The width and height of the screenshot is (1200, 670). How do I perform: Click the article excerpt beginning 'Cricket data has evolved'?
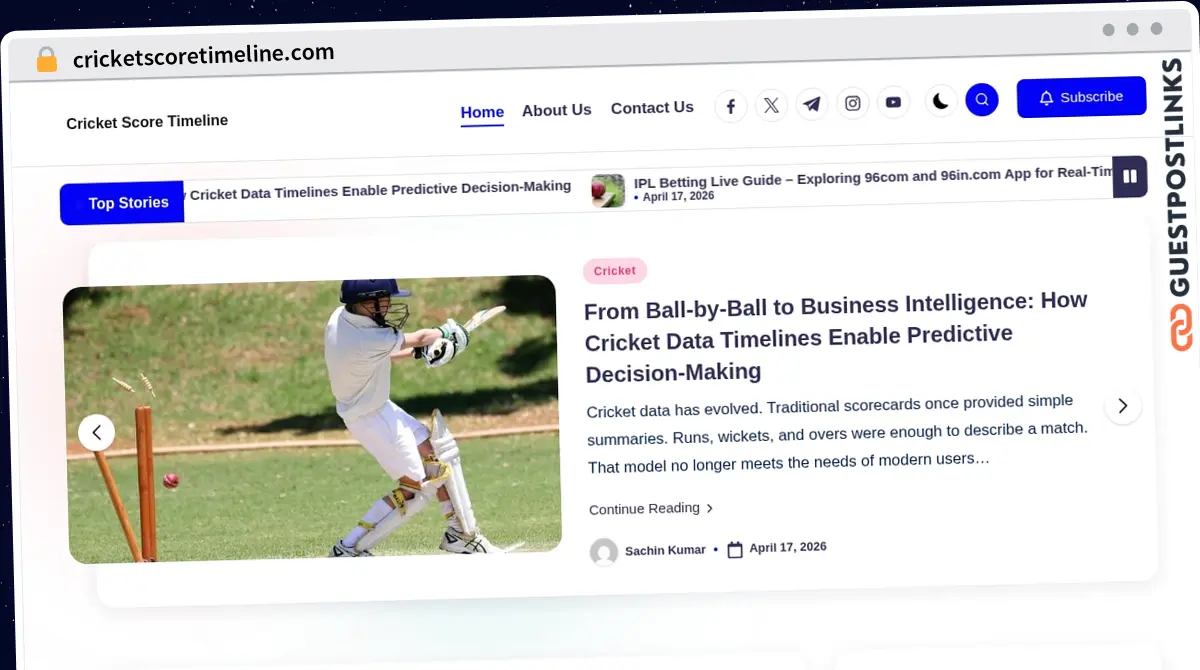tap(837, 433)
